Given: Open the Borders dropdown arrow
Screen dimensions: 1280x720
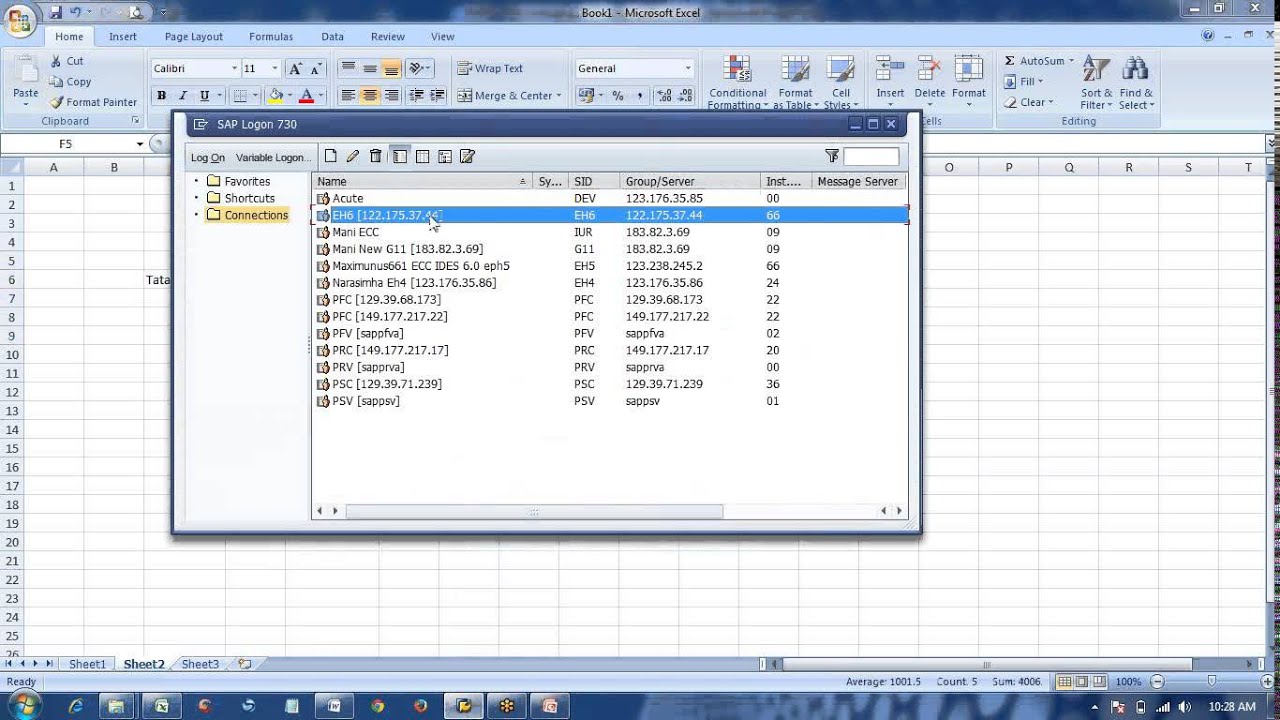Looking at the screenshot, I should 257,96.
